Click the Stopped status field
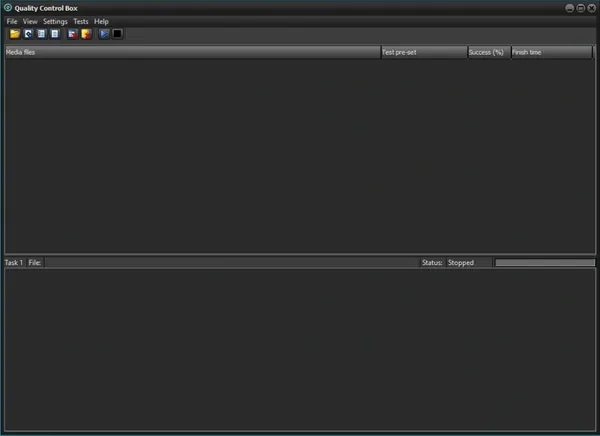Screen dimensions: 600x436 [468, 263]
